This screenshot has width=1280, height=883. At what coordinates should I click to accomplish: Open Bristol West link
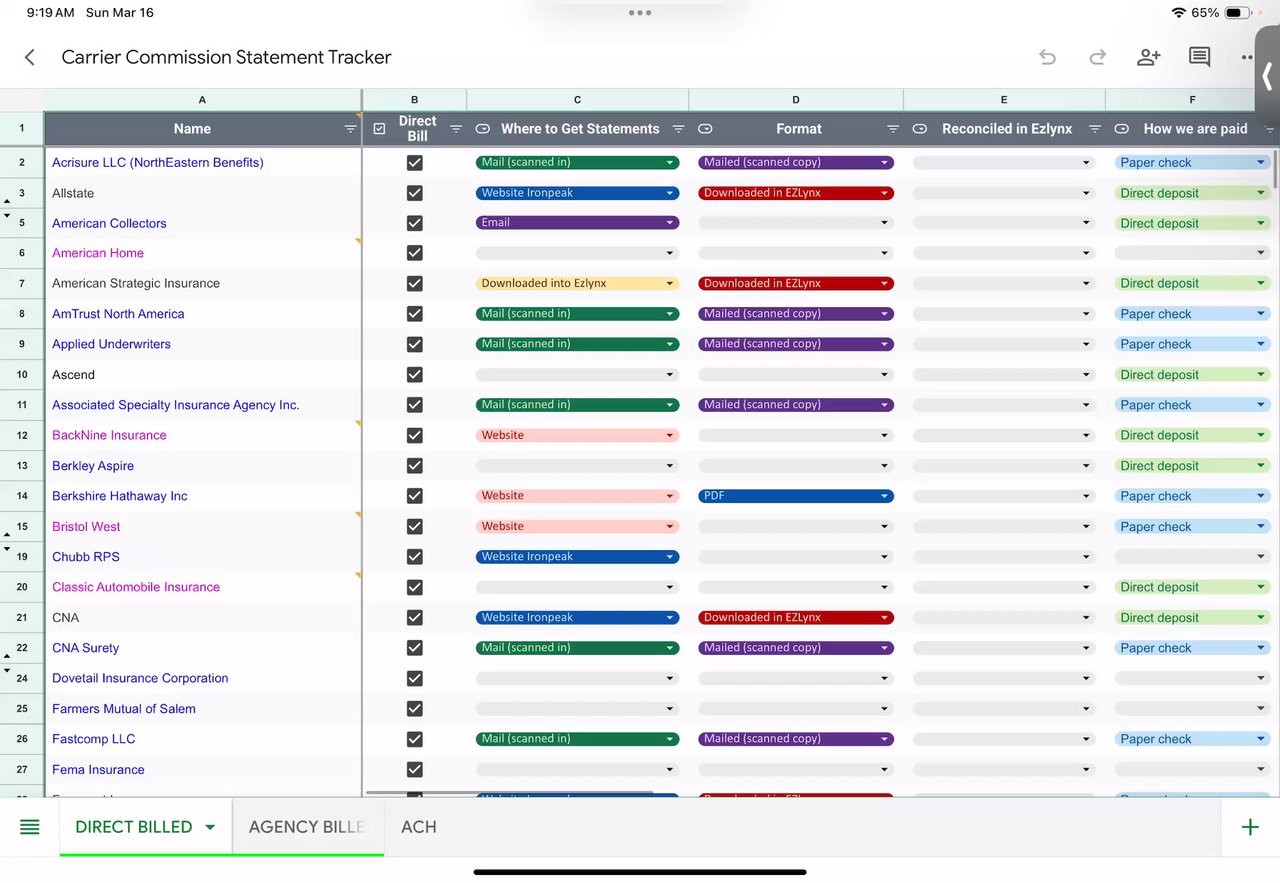[x=86, y=527]
